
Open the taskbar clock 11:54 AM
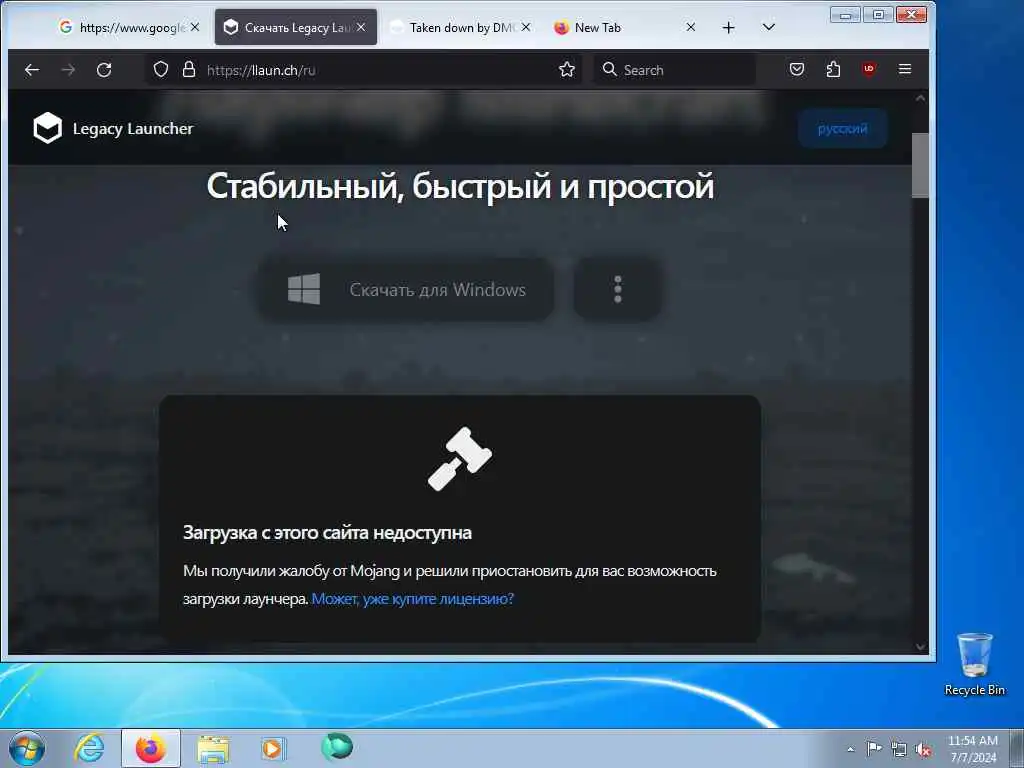(x=973, y=749)
